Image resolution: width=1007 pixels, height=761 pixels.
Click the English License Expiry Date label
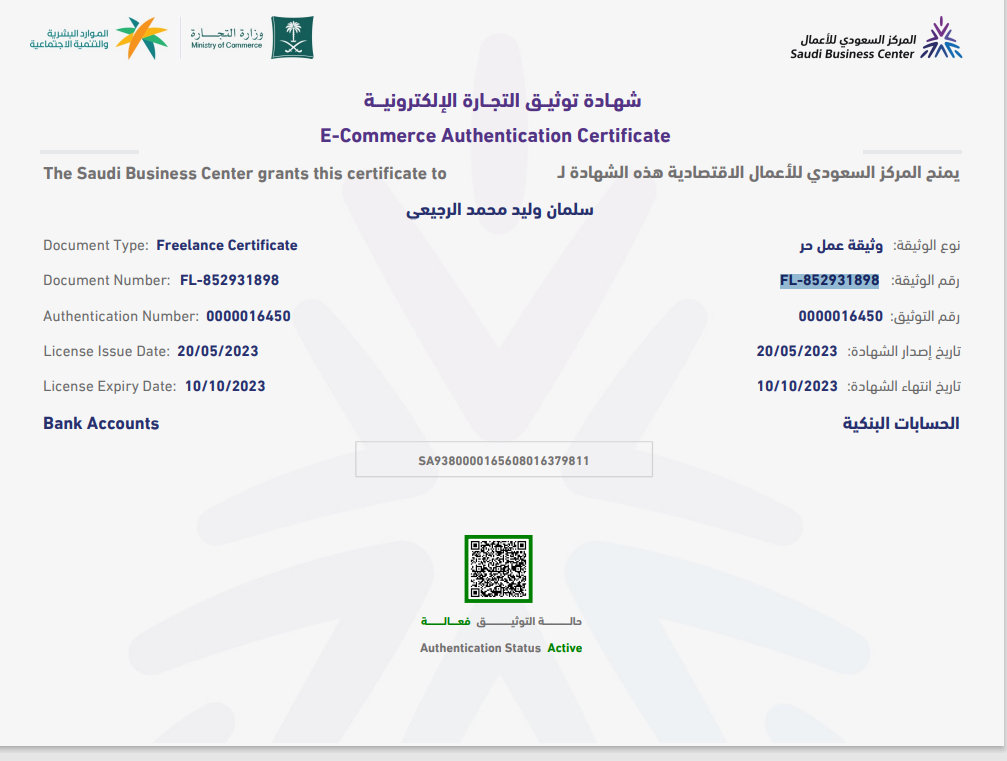[x=109, y=386]
